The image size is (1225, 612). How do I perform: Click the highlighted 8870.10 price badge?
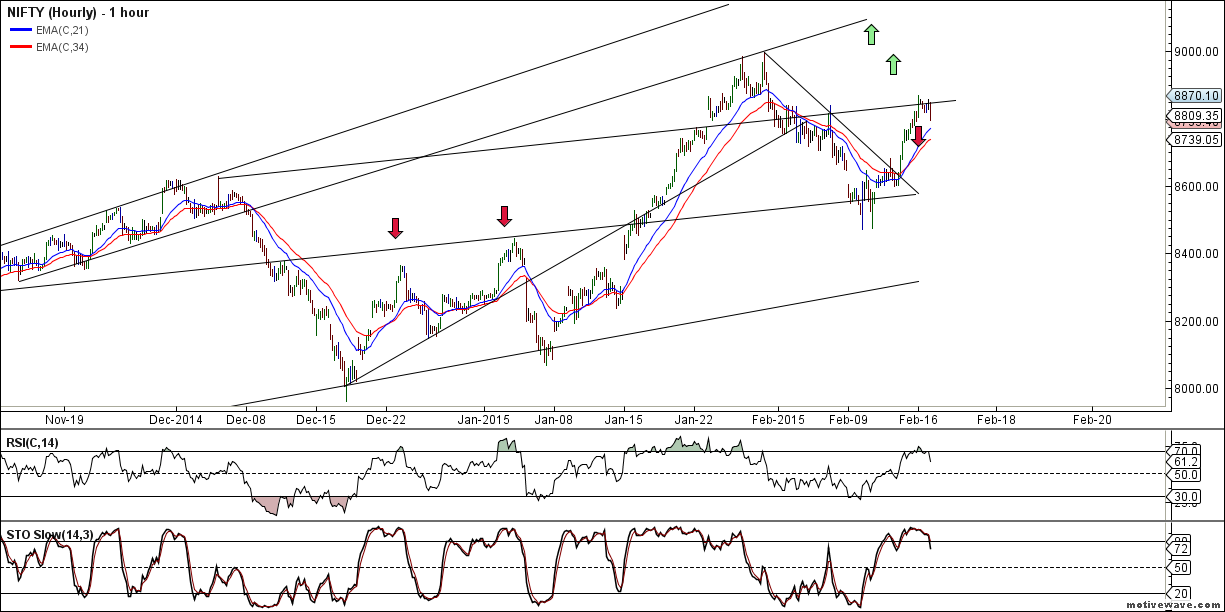(x=1194, y=96)
